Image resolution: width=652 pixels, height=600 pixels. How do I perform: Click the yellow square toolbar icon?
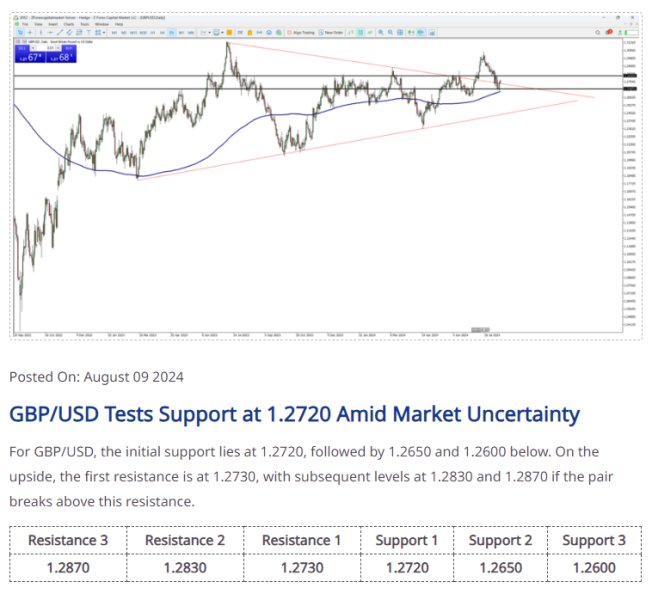tap(229, 32)
